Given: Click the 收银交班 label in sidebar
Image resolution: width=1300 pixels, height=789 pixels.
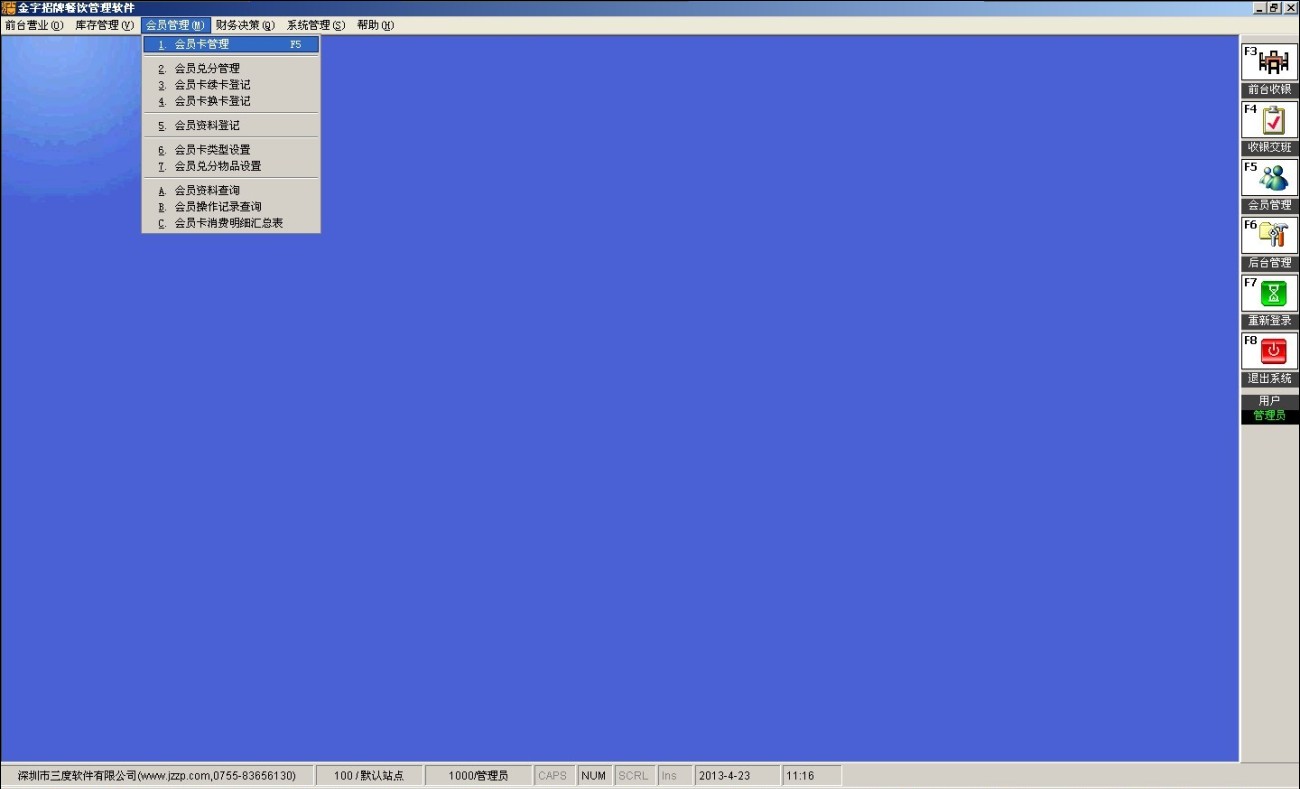Looking at the screenshot, I should [x=1269, y=148].
